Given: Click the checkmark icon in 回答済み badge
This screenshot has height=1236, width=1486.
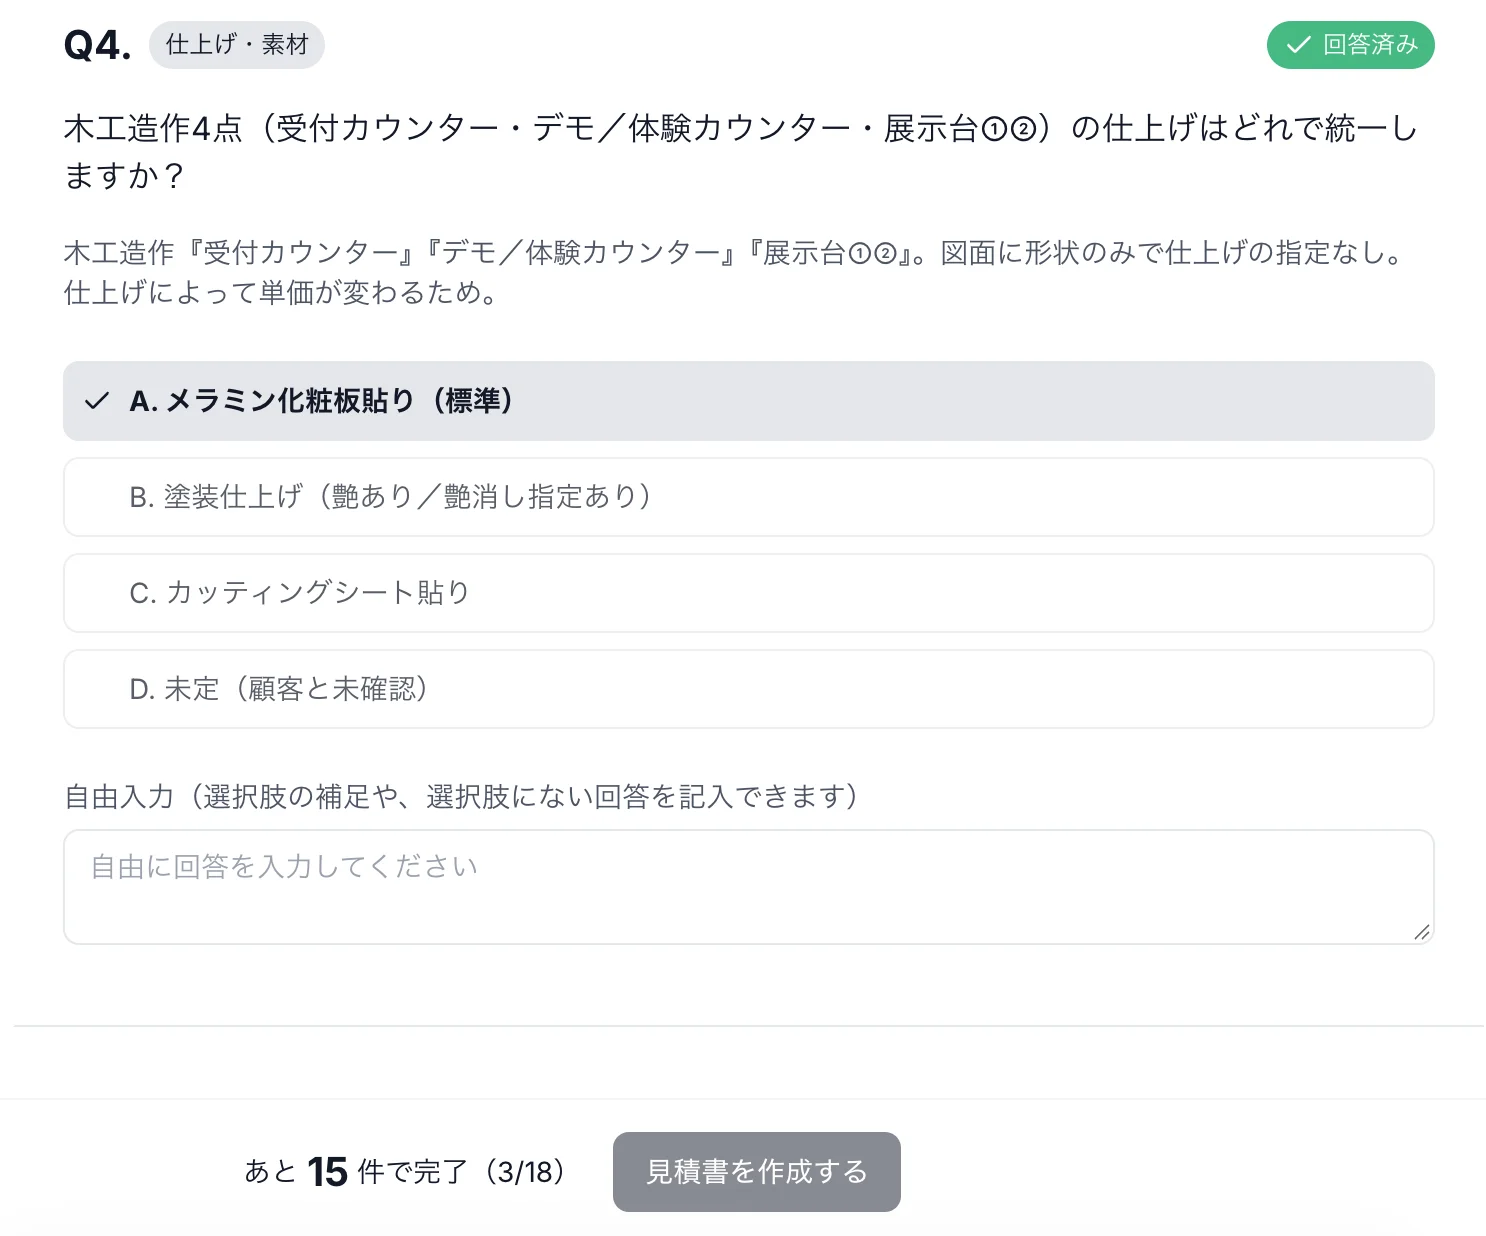Looking at the screenshot, I should (1298, 45).
